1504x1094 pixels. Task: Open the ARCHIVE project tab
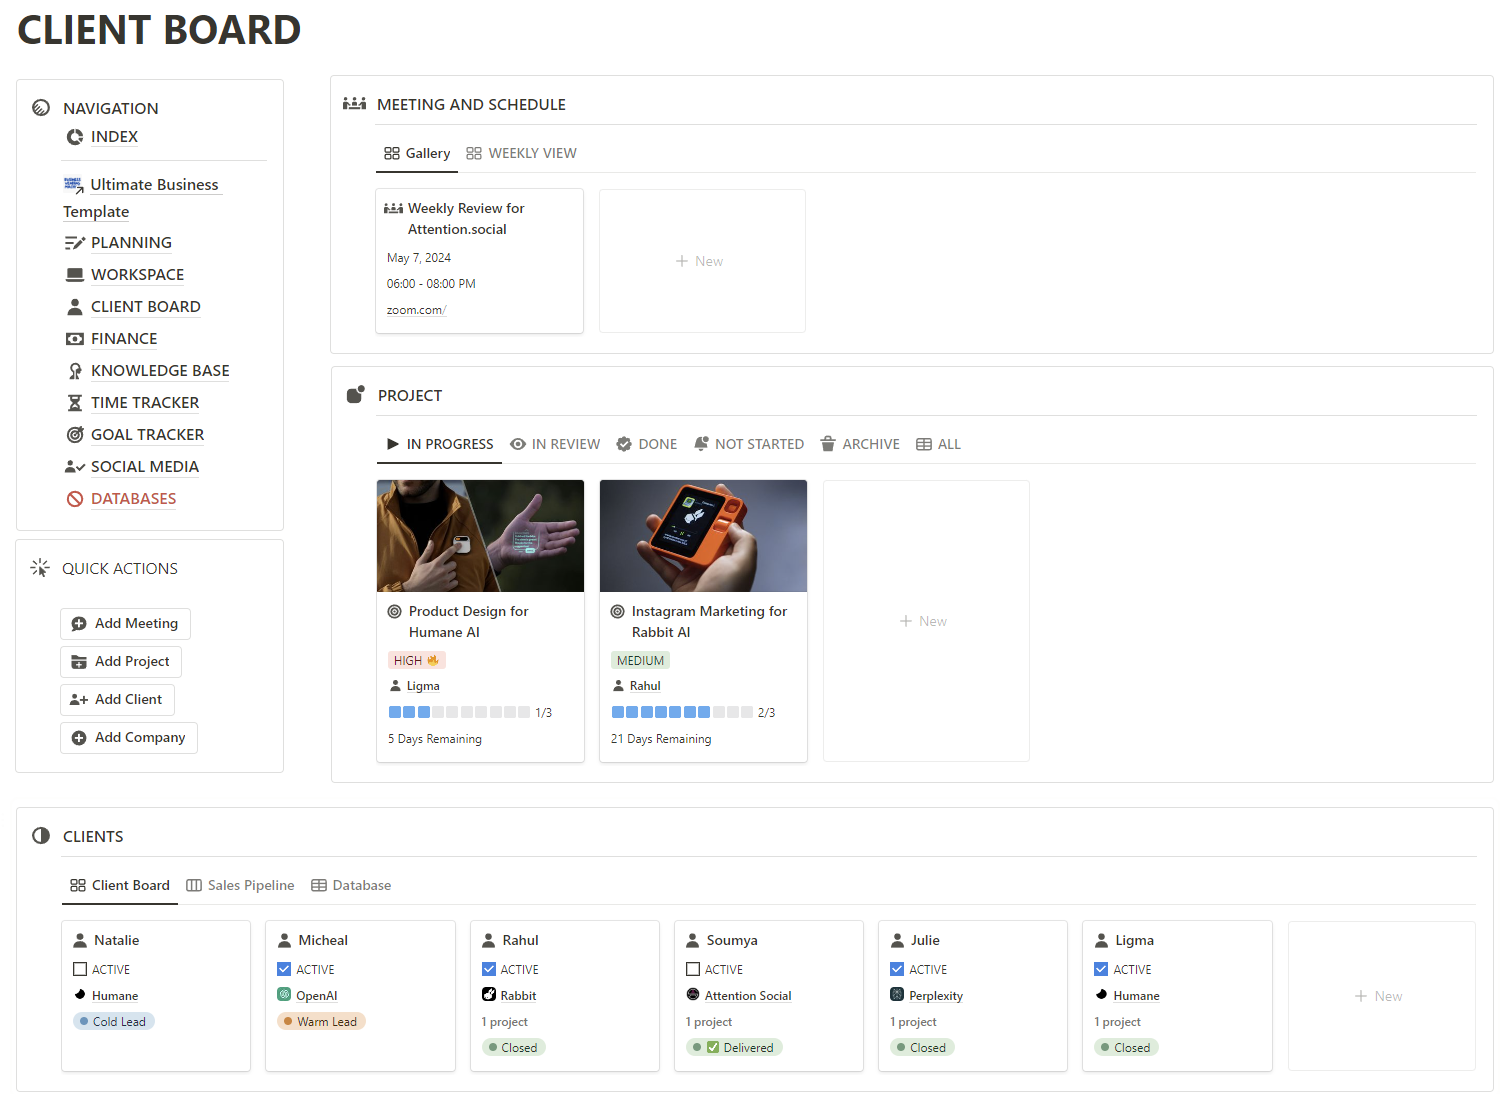tap(860, 444)
